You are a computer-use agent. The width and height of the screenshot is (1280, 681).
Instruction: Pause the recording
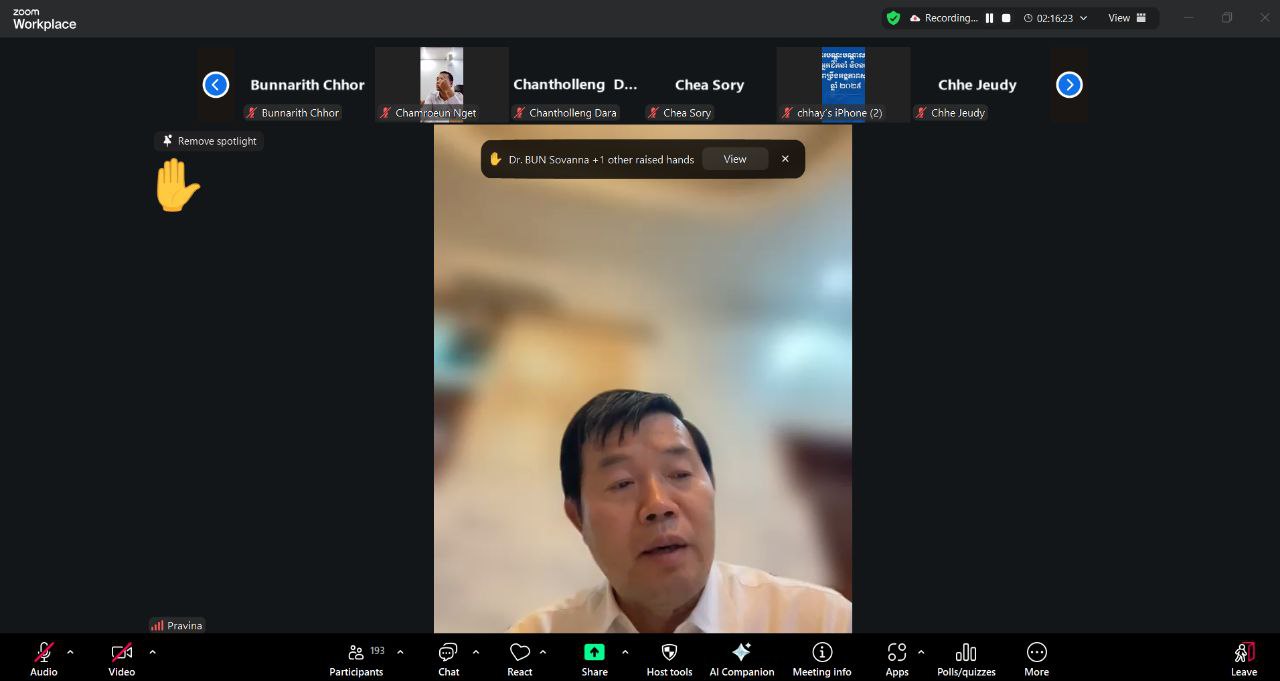coord(990,18)
